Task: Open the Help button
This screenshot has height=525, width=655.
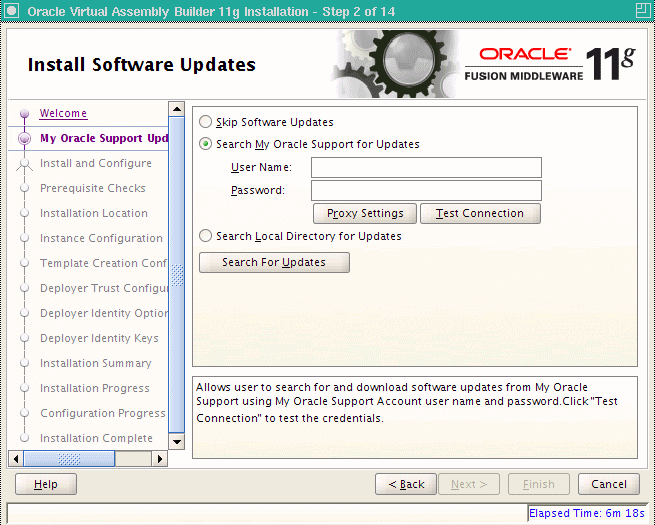Action: tap(46, 484)
